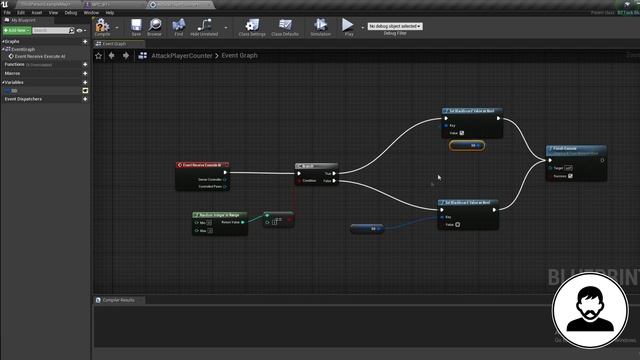Click AttackPlayerCounter in breadcrumb

182,56
